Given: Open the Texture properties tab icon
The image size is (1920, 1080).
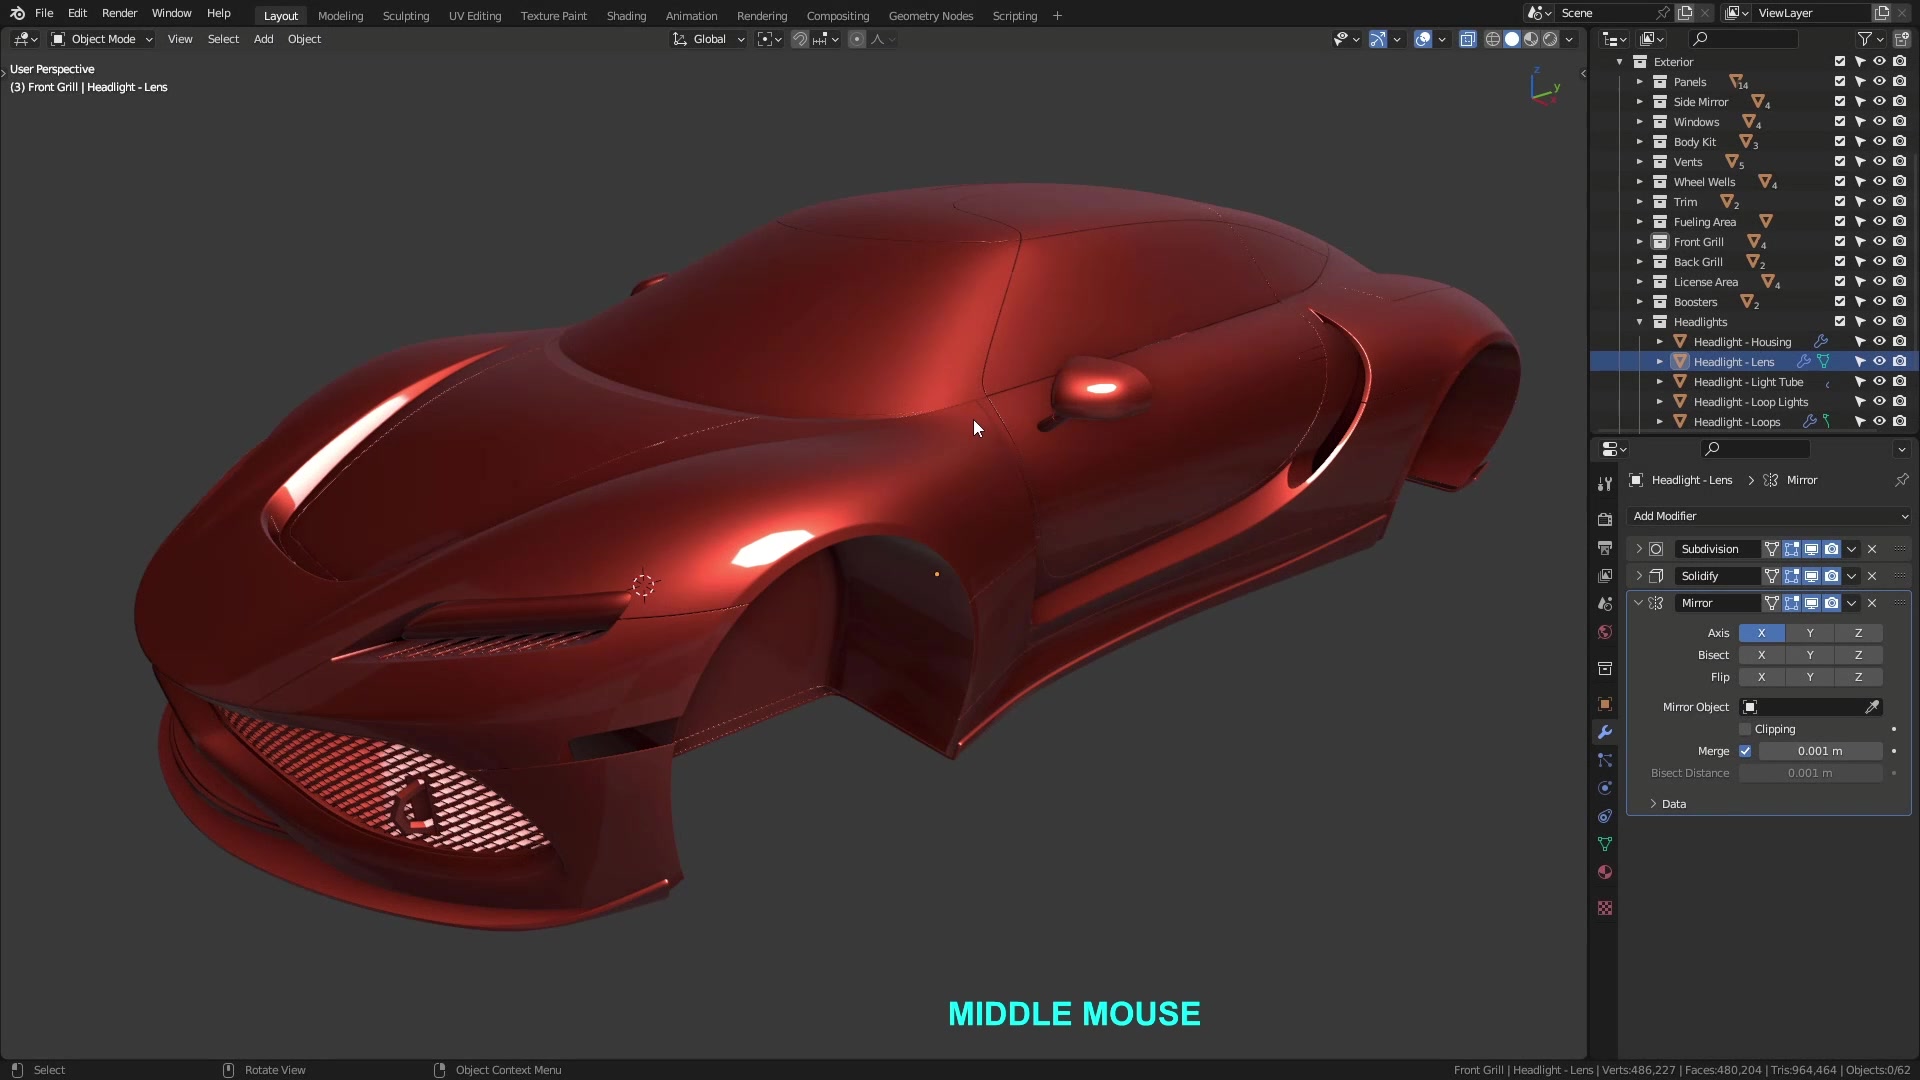Looking at the screenshot, I should [1605, 908].
